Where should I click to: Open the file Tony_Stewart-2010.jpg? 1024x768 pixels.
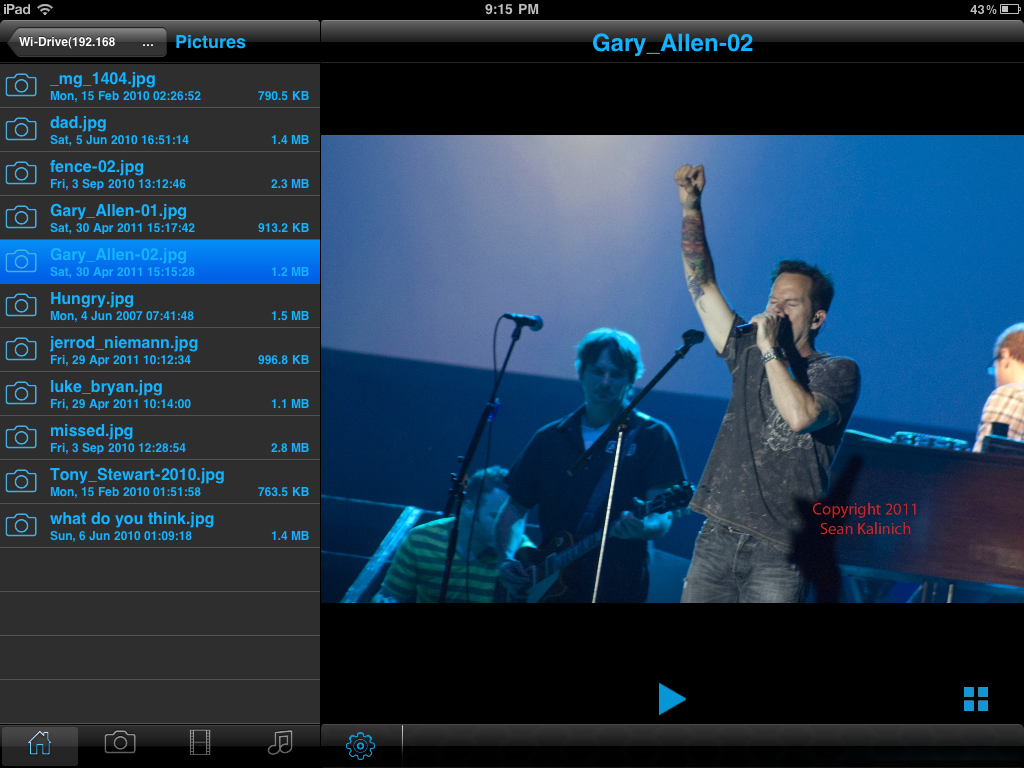(x=160, y=481)
